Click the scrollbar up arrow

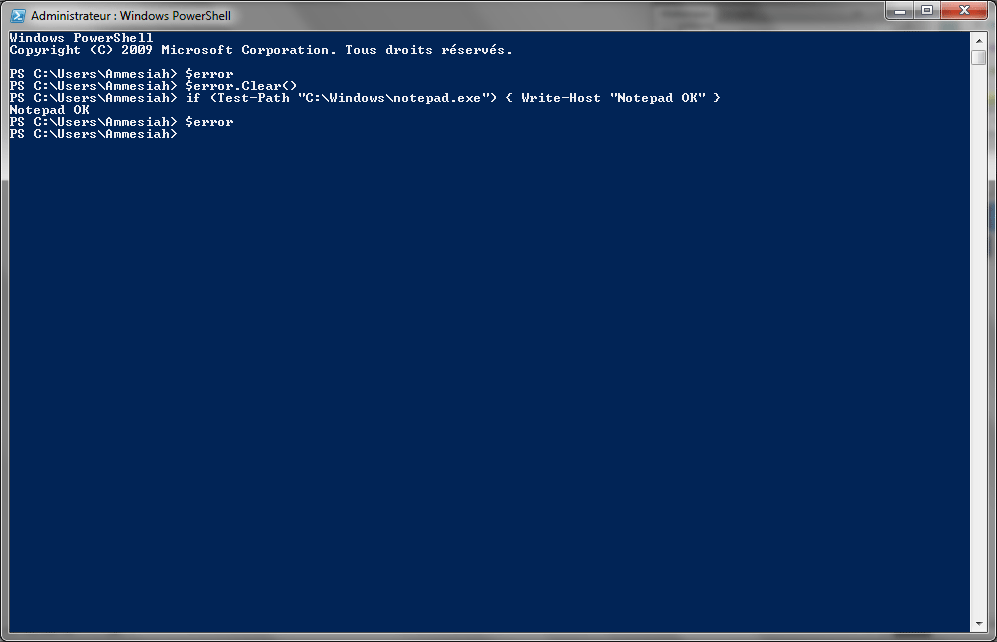click(x=979, y=41)
